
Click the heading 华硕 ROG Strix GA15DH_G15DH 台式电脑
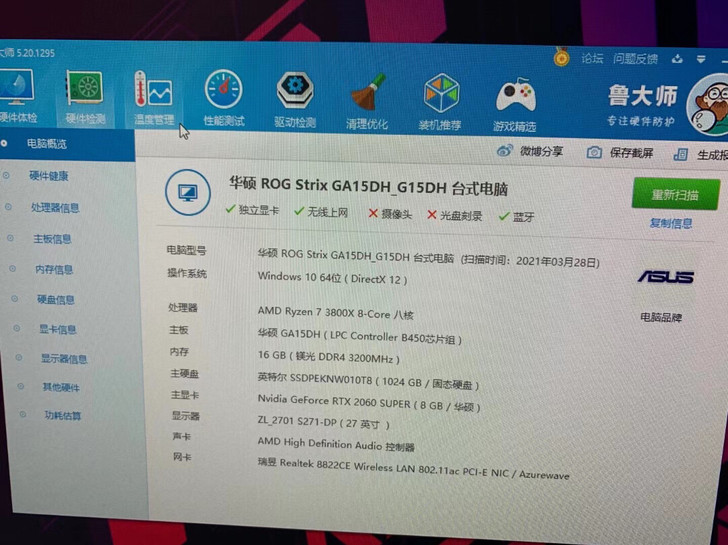[x=368, y=186]
